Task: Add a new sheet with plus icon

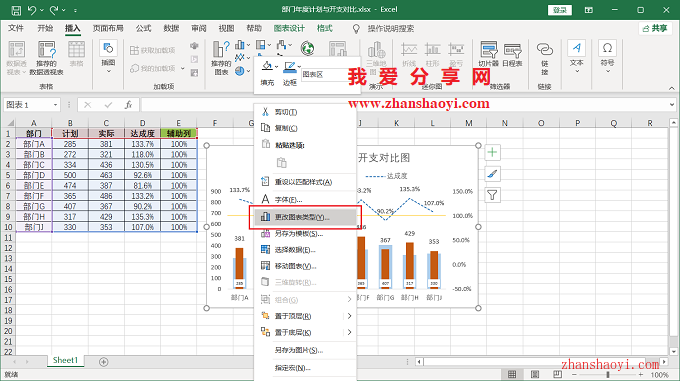Action: [104, 361]
